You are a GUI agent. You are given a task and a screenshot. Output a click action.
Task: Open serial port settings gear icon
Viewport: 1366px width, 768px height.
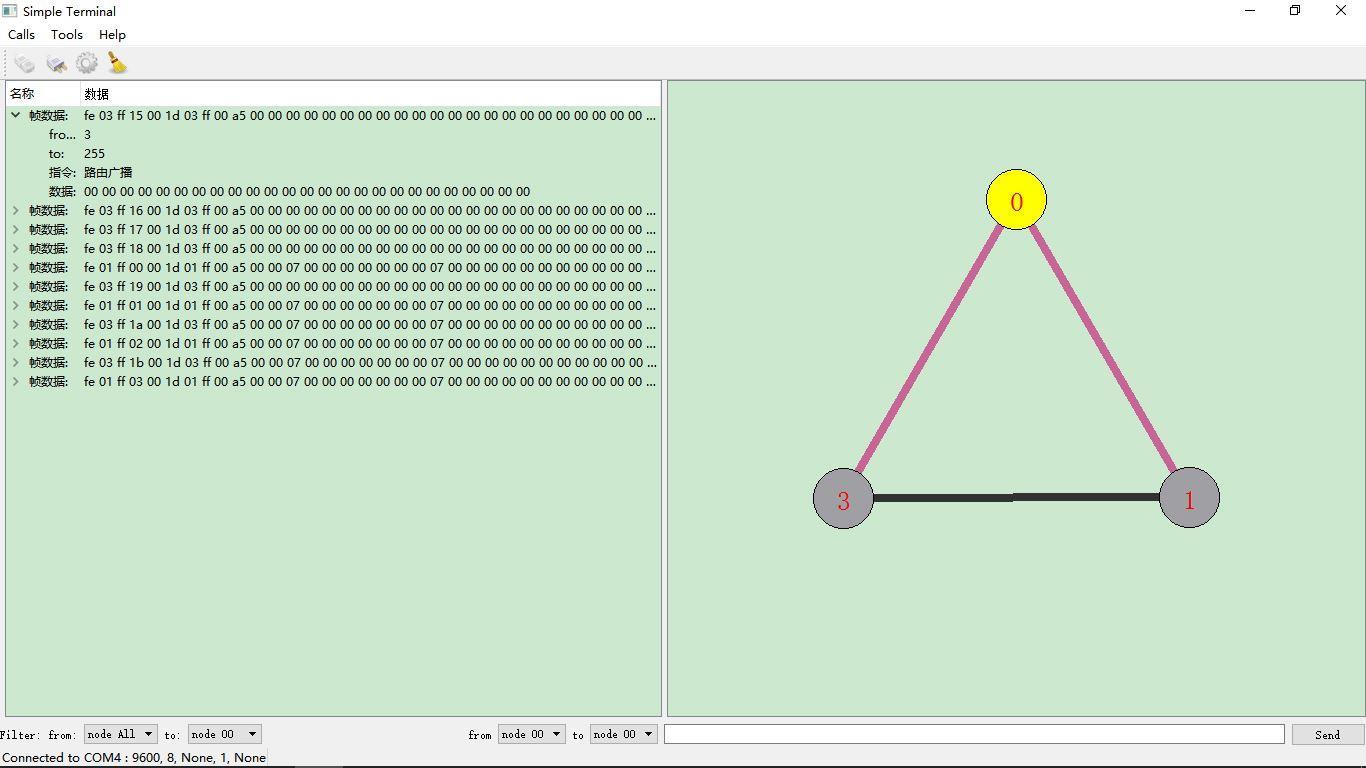pos(87,64)
